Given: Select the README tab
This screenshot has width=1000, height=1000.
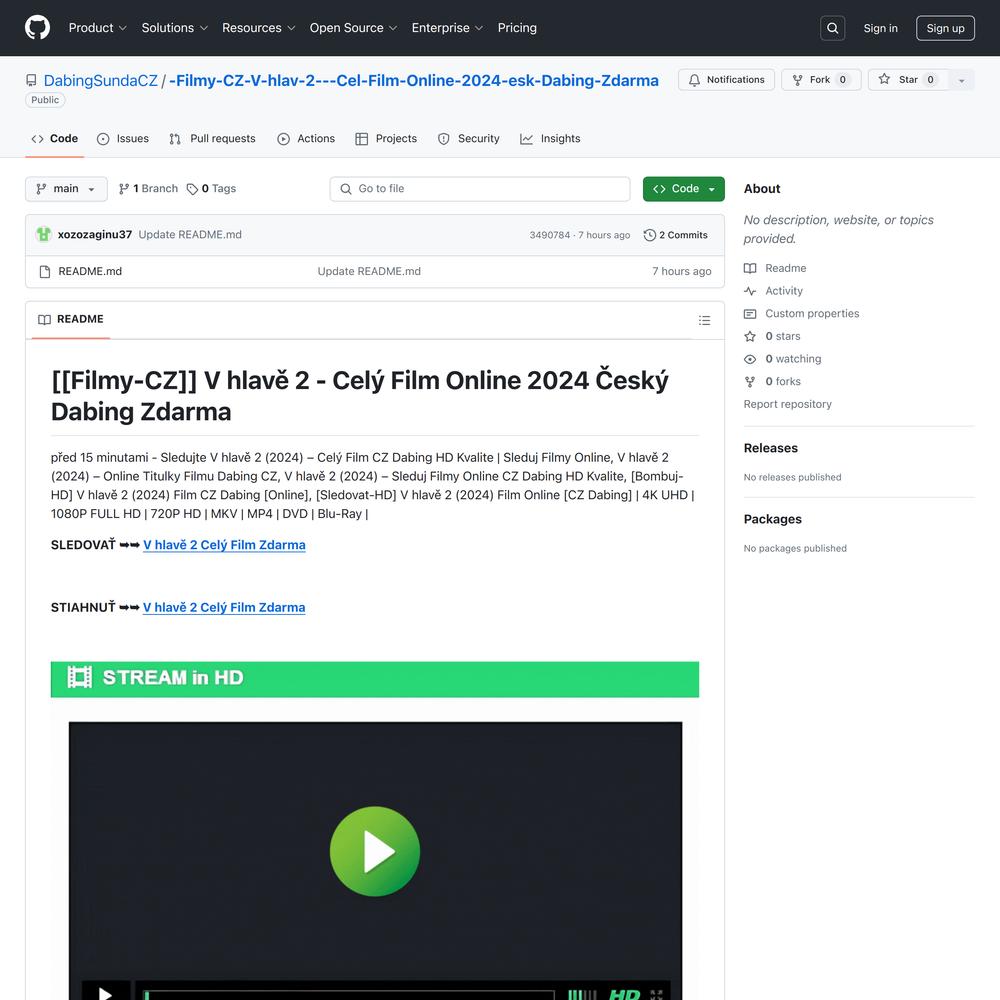Looking at the screenshot, I should pyautogui.click(x=71, y=320).
